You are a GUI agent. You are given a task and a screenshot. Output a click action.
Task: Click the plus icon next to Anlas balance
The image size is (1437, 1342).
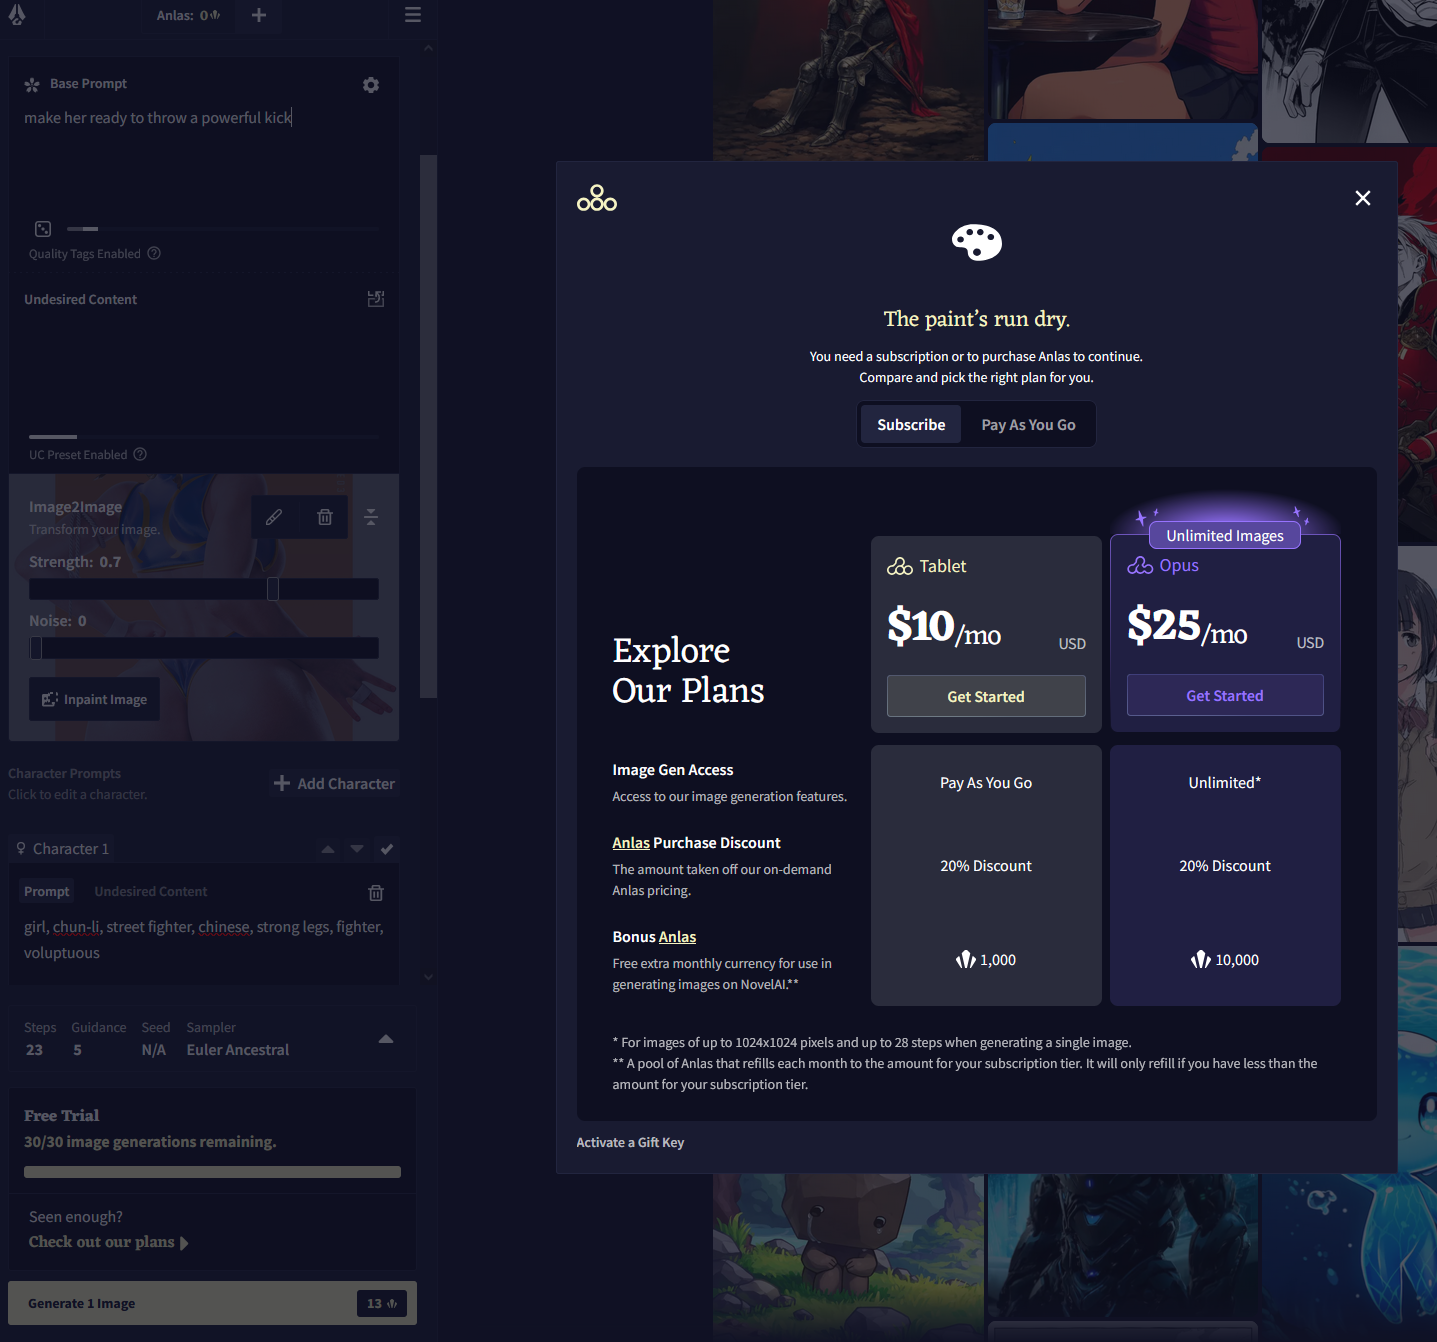tap(259, 15)
